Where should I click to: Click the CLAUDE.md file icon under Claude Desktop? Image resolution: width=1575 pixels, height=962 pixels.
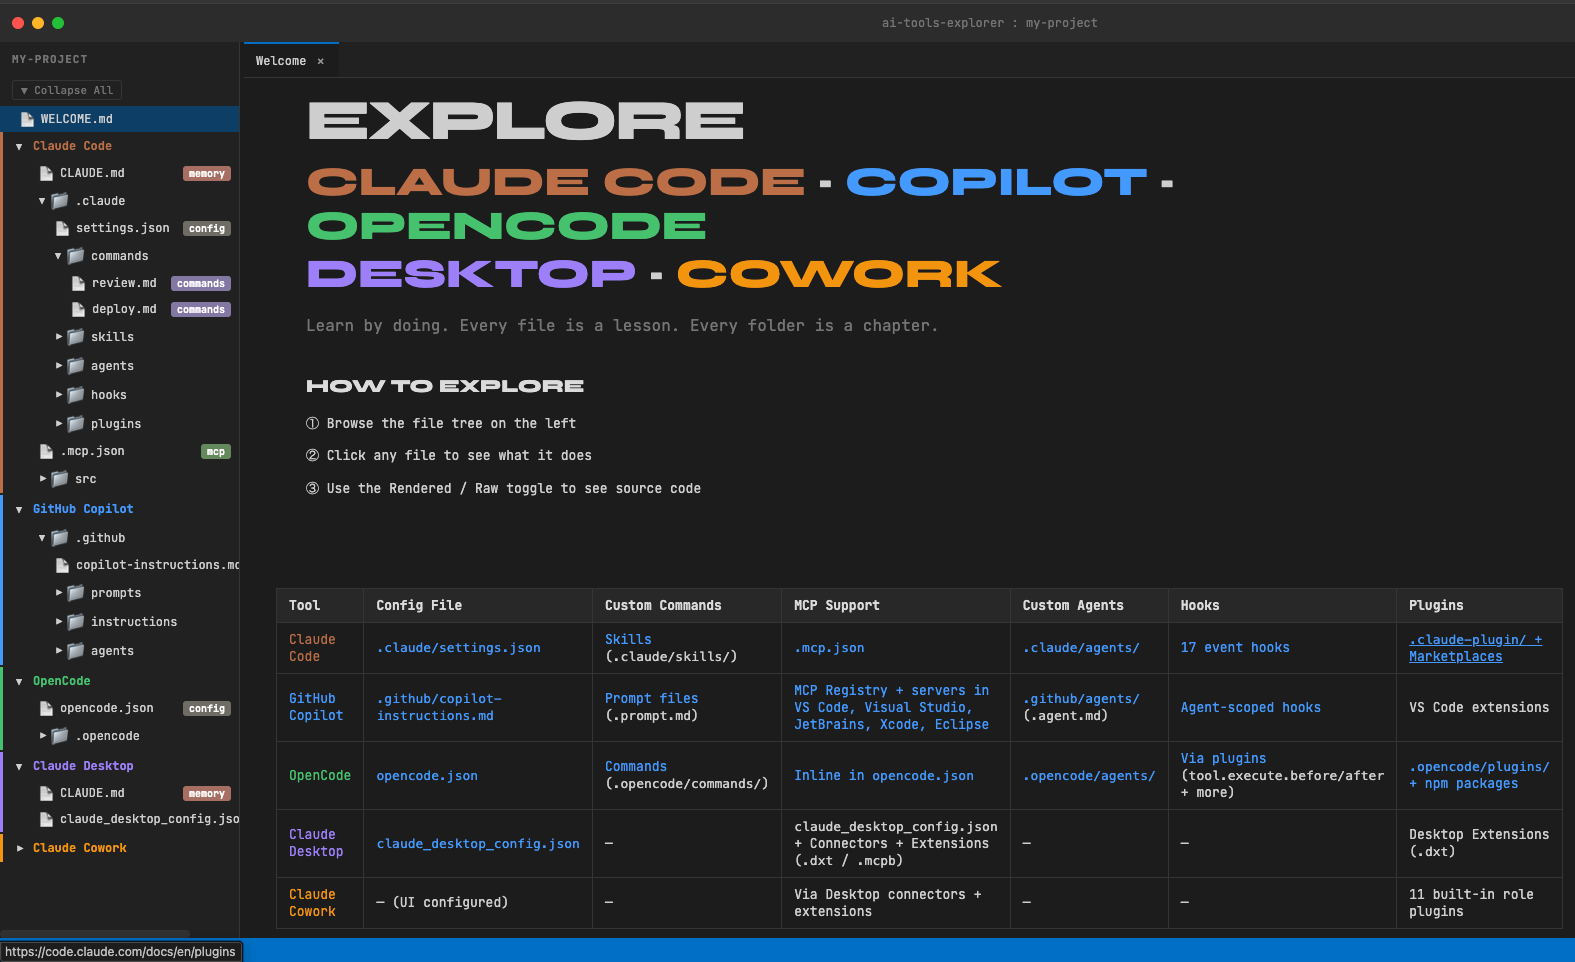pos(46,793)
